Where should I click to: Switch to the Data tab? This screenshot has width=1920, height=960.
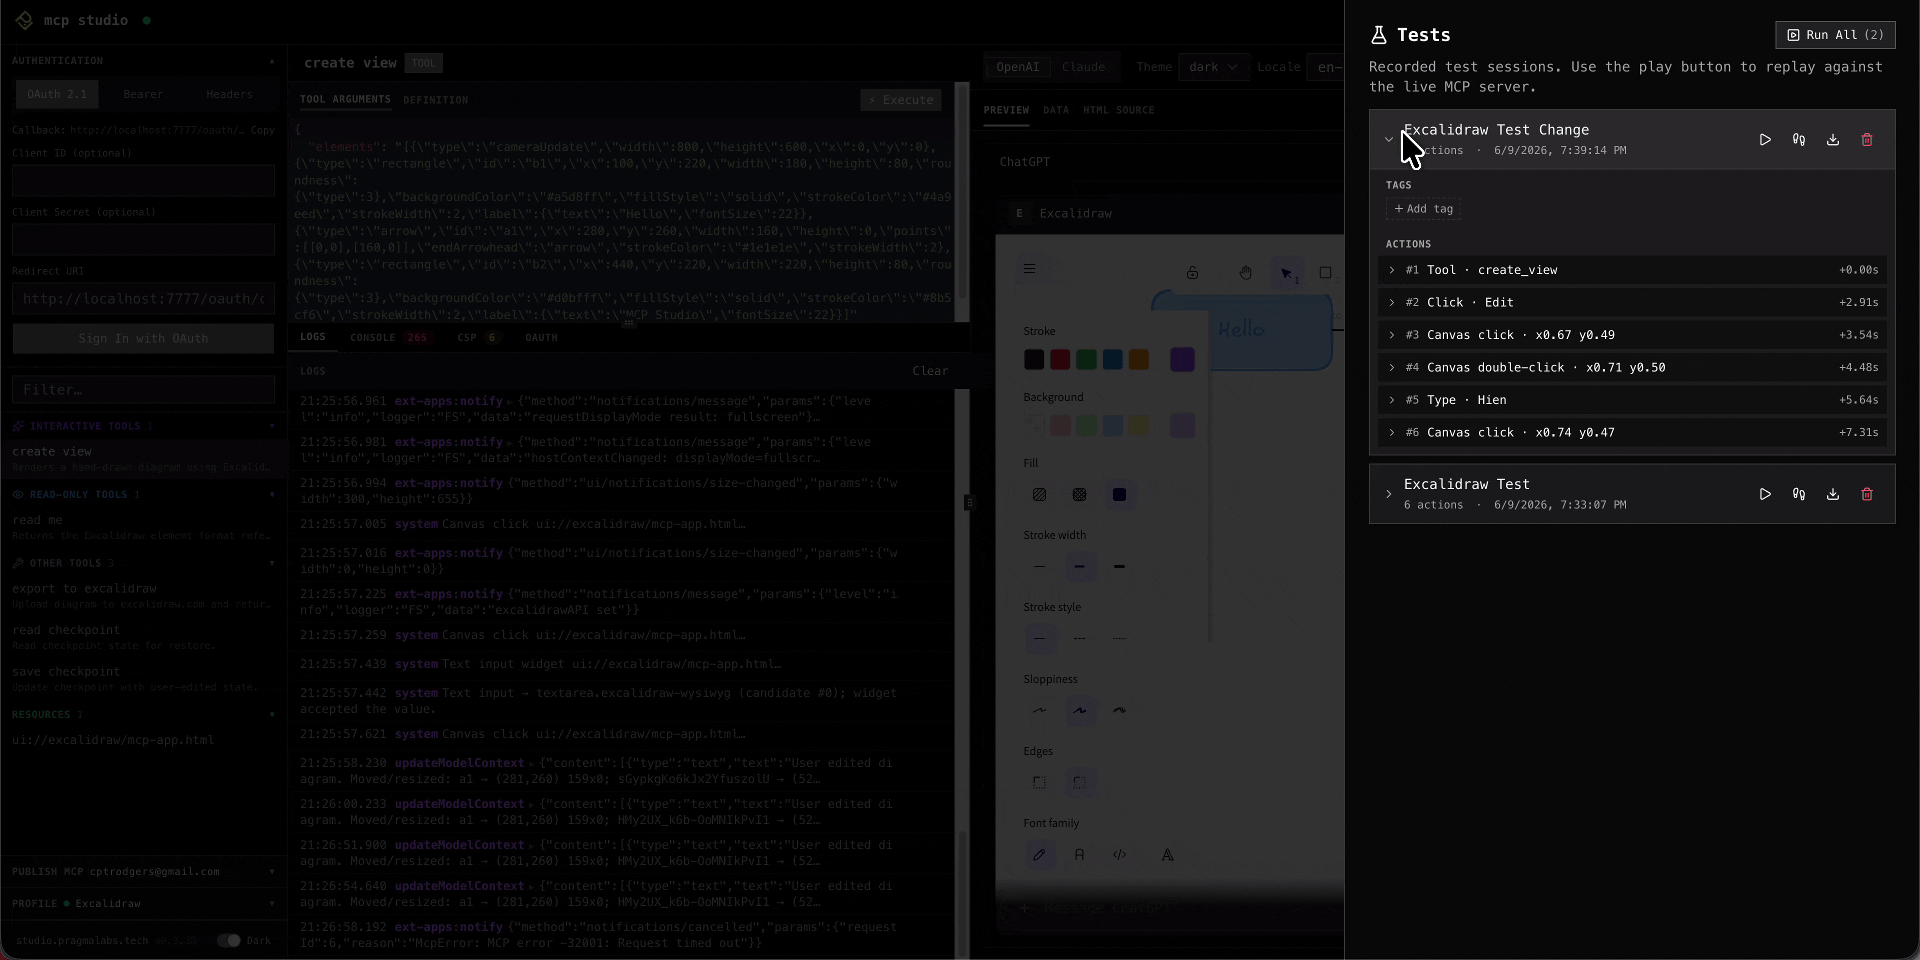(x=1056, y=110)
